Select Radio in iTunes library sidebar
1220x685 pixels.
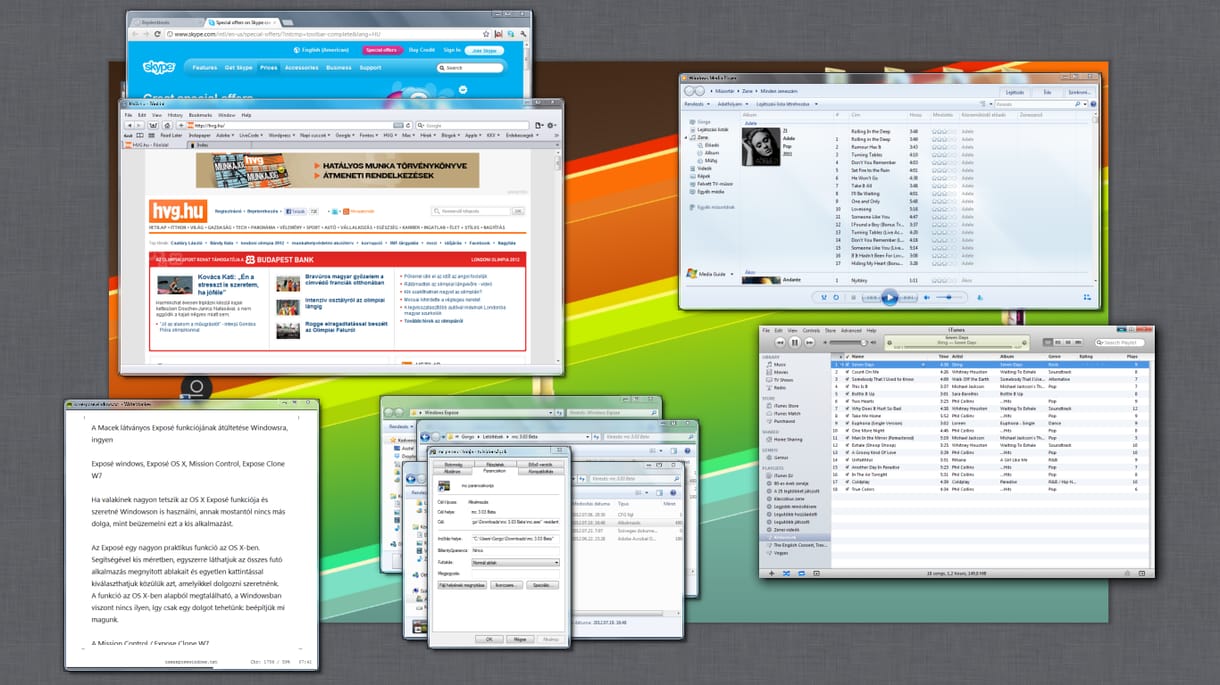point(778,388)
